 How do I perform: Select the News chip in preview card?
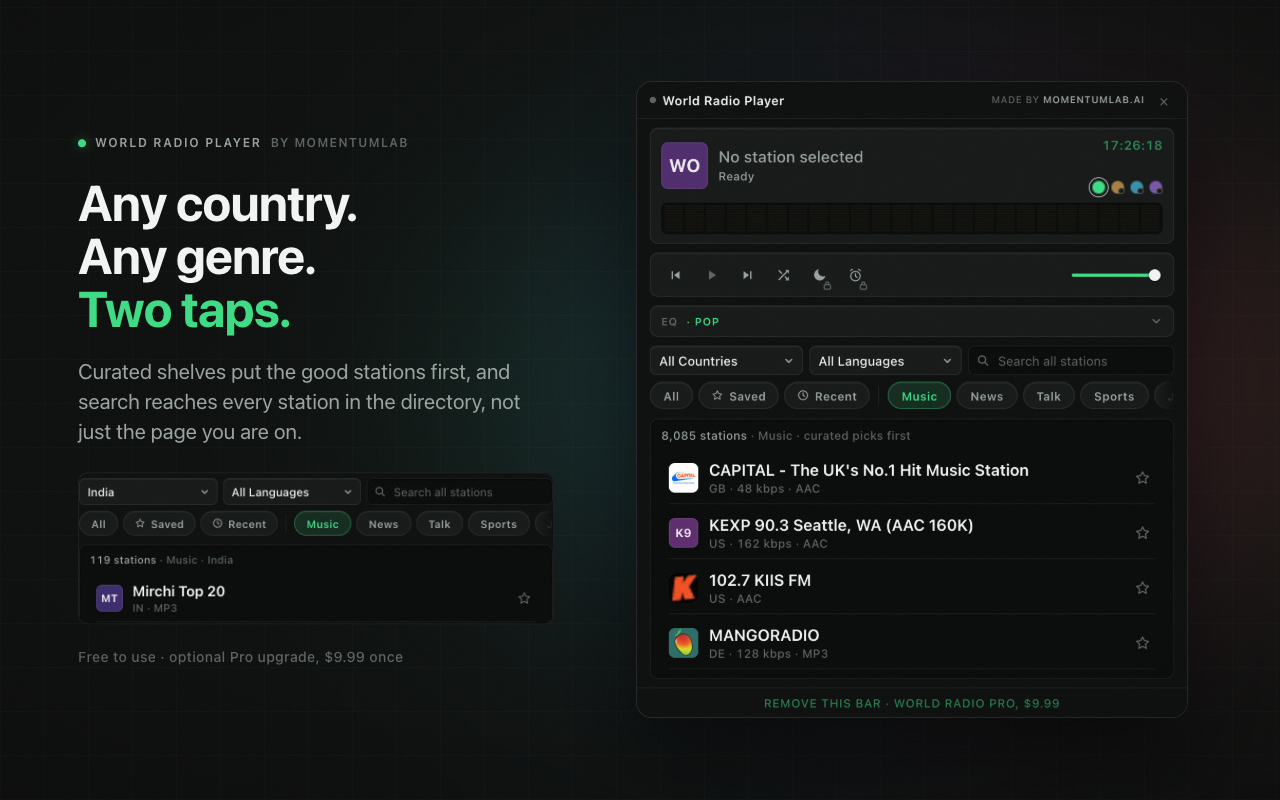383,524
